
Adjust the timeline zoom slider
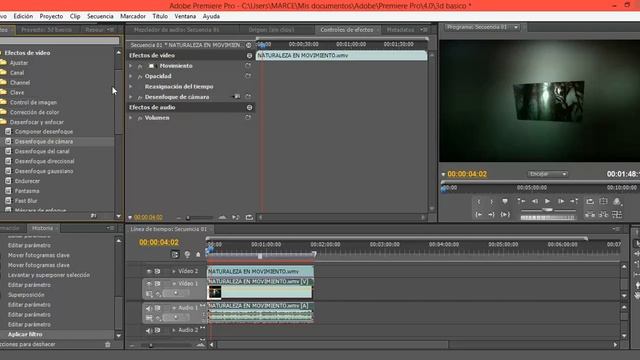point(150,345)
